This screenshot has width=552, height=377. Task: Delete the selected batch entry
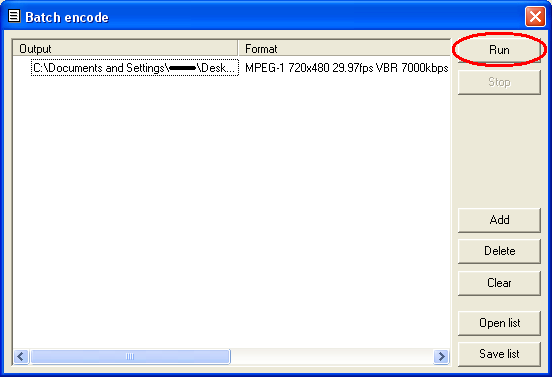pos(499,251)
